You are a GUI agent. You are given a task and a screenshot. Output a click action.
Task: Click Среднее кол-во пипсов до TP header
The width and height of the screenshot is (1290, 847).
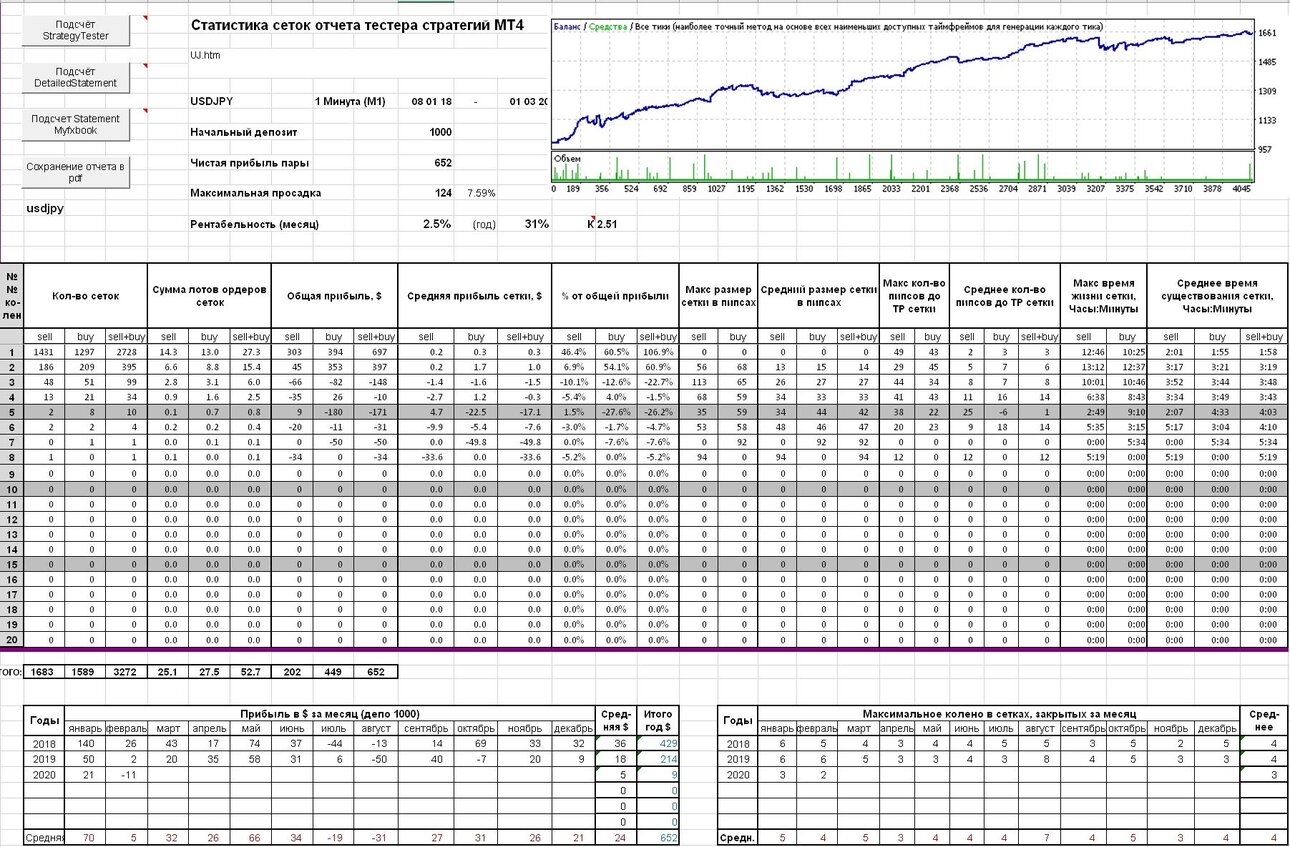click(x=1003, y=296)
